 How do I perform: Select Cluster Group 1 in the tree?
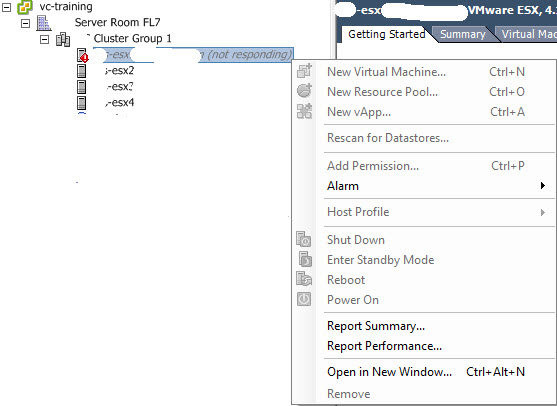132,38
